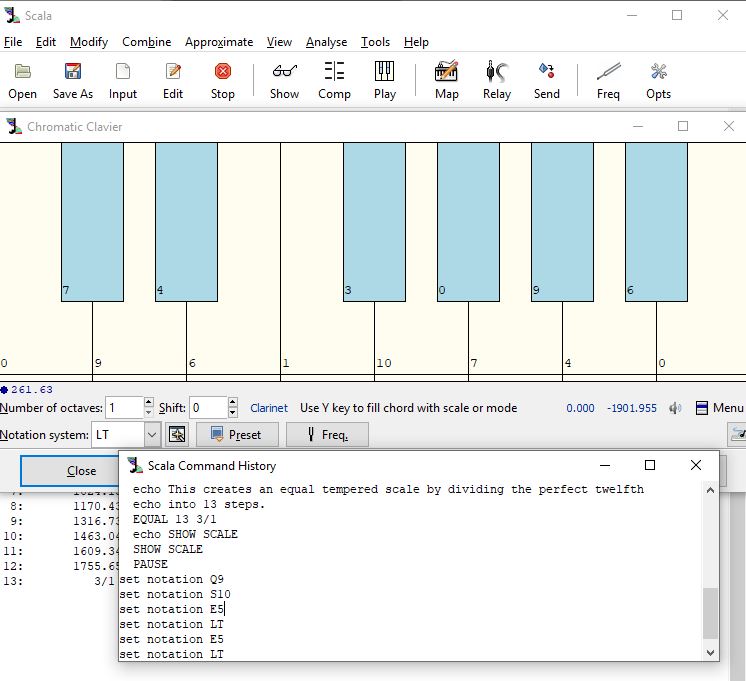Open the Analyse menu
The image size is (746, 681).
[x=326, y=42]
